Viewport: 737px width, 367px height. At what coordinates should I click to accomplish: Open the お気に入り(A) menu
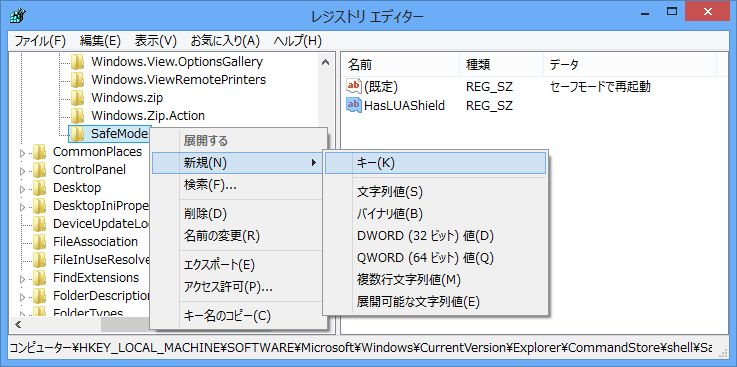click(225, 41)
